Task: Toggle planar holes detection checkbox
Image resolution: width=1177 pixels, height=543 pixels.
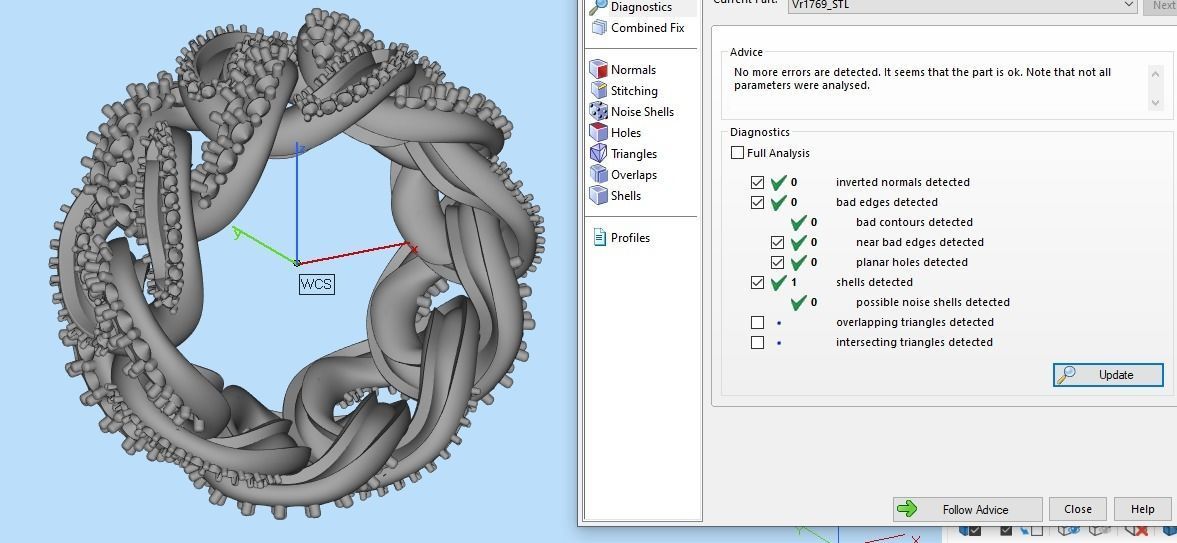Action: click(x=777, y=262)
